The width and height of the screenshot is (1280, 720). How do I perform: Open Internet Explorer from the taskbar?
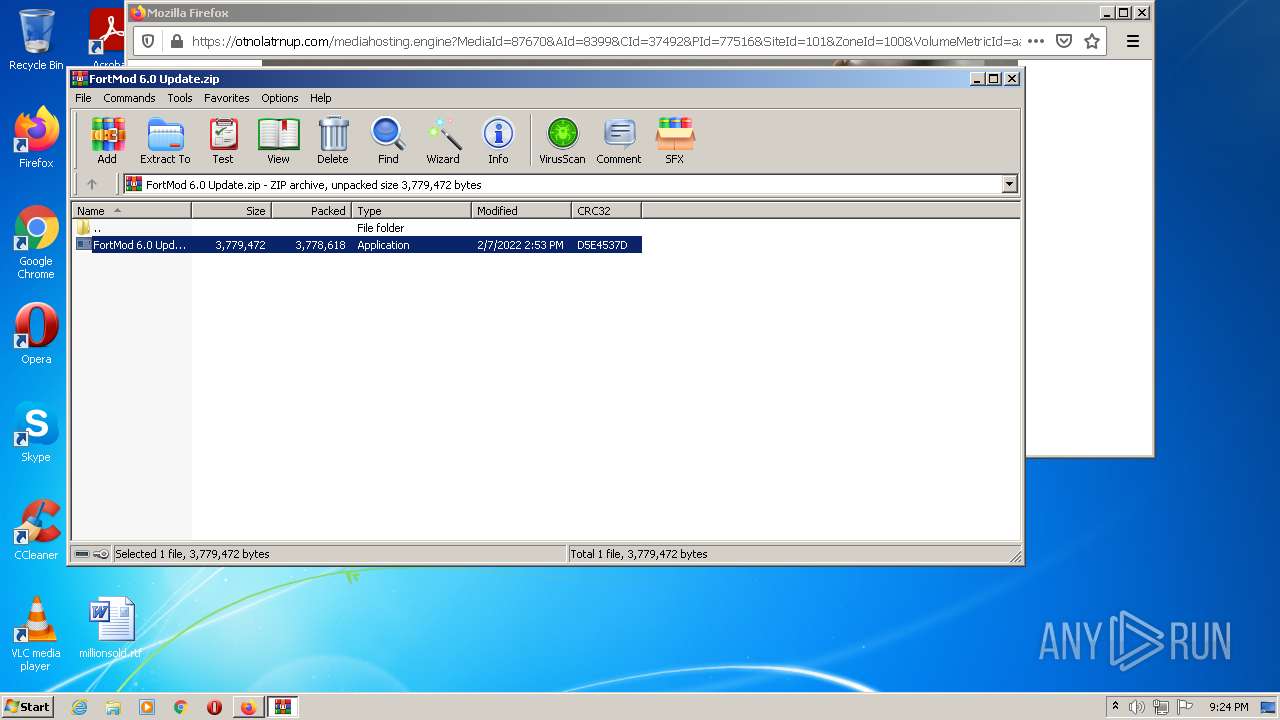tap(80, 707)
